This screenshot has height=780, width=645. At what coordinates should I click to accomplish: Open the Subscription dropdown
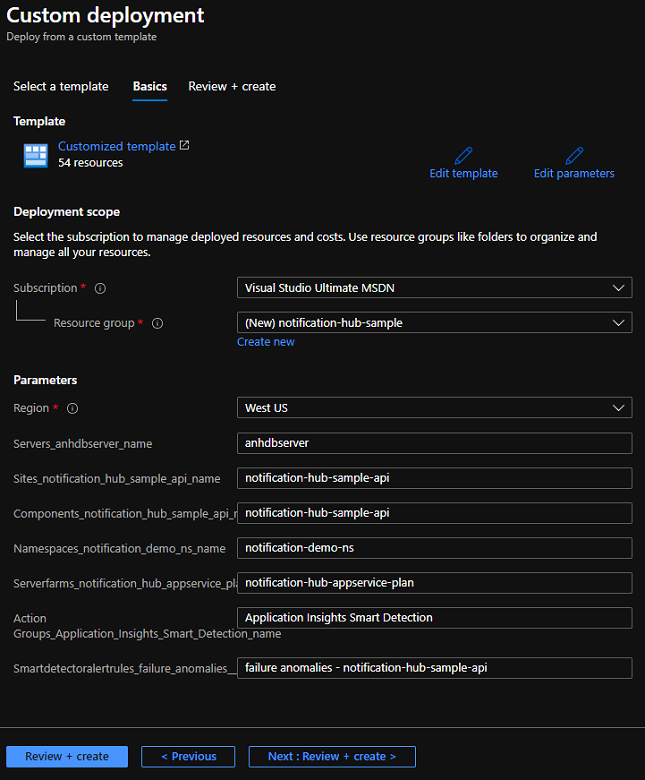click(x=435, y=288)
